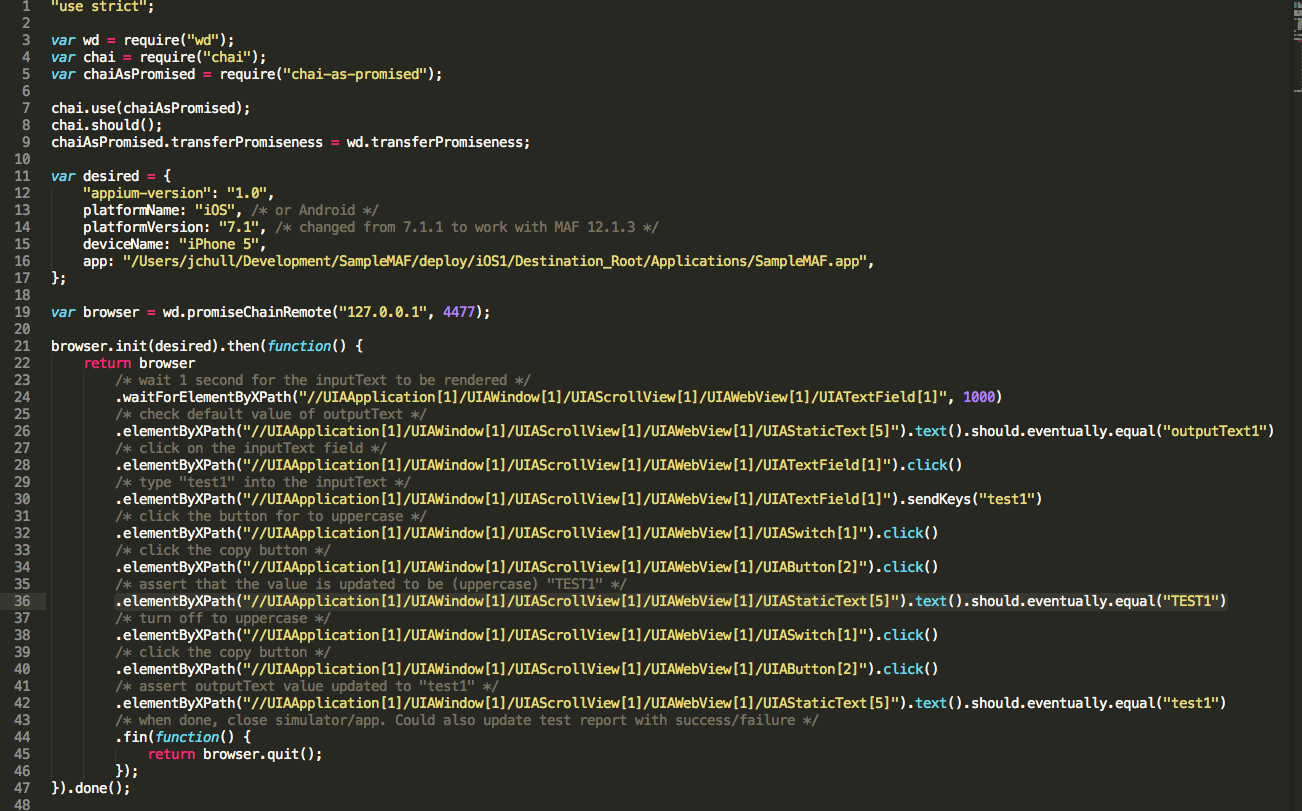
Task: Click the UIASwitch click() call on line 32
Action: (910, 532)
